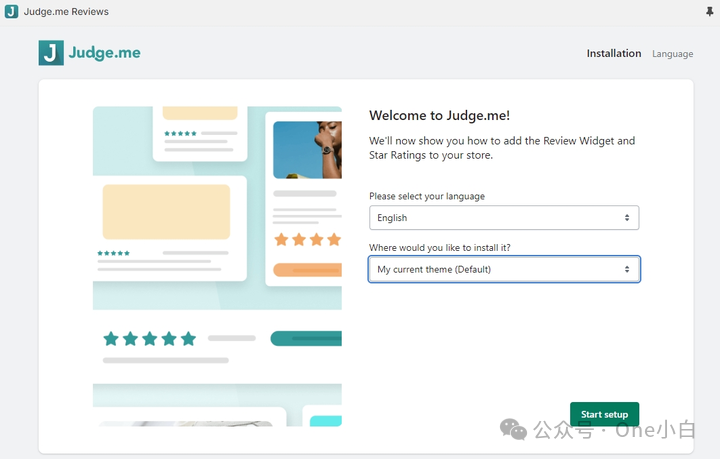This screenshot has width=720, height=459.
Task: Click the small teal stars below the yellow block
Action: (113, 253)
